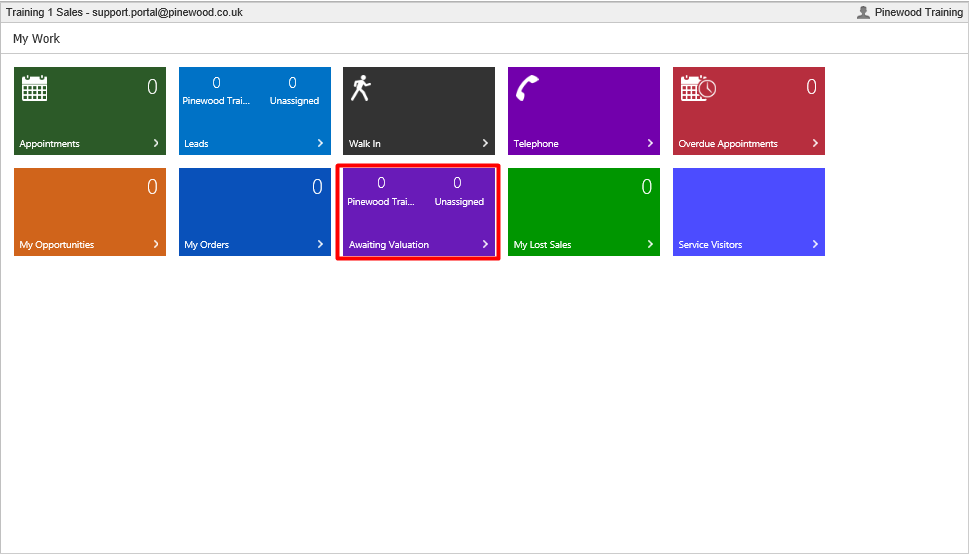This screenshot has height=554, width=969.
Task: Open My Lost Sales label
Action: click(543, 244)
